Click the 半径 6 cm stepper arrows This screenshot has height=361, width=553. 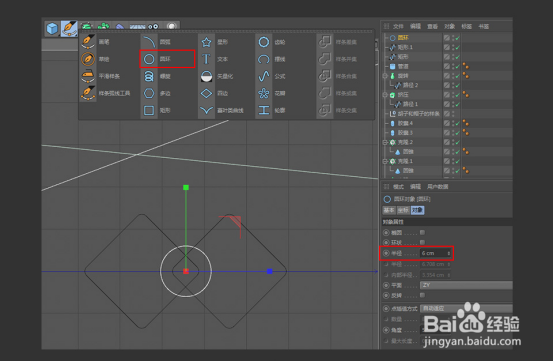(449, 253)
